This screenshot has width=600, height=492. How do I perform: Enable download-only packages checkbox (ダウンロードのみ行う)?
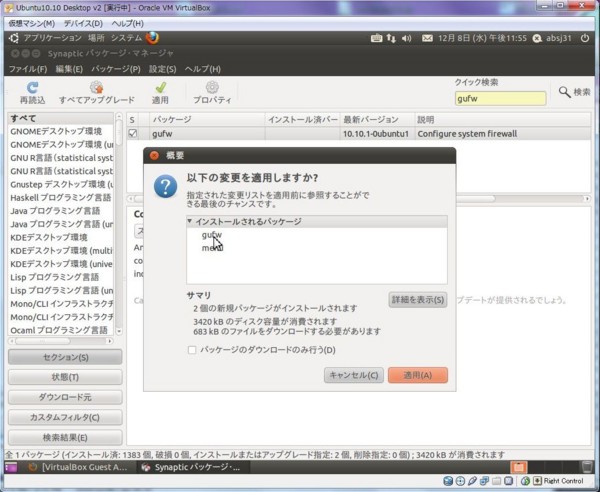(192, 350)
